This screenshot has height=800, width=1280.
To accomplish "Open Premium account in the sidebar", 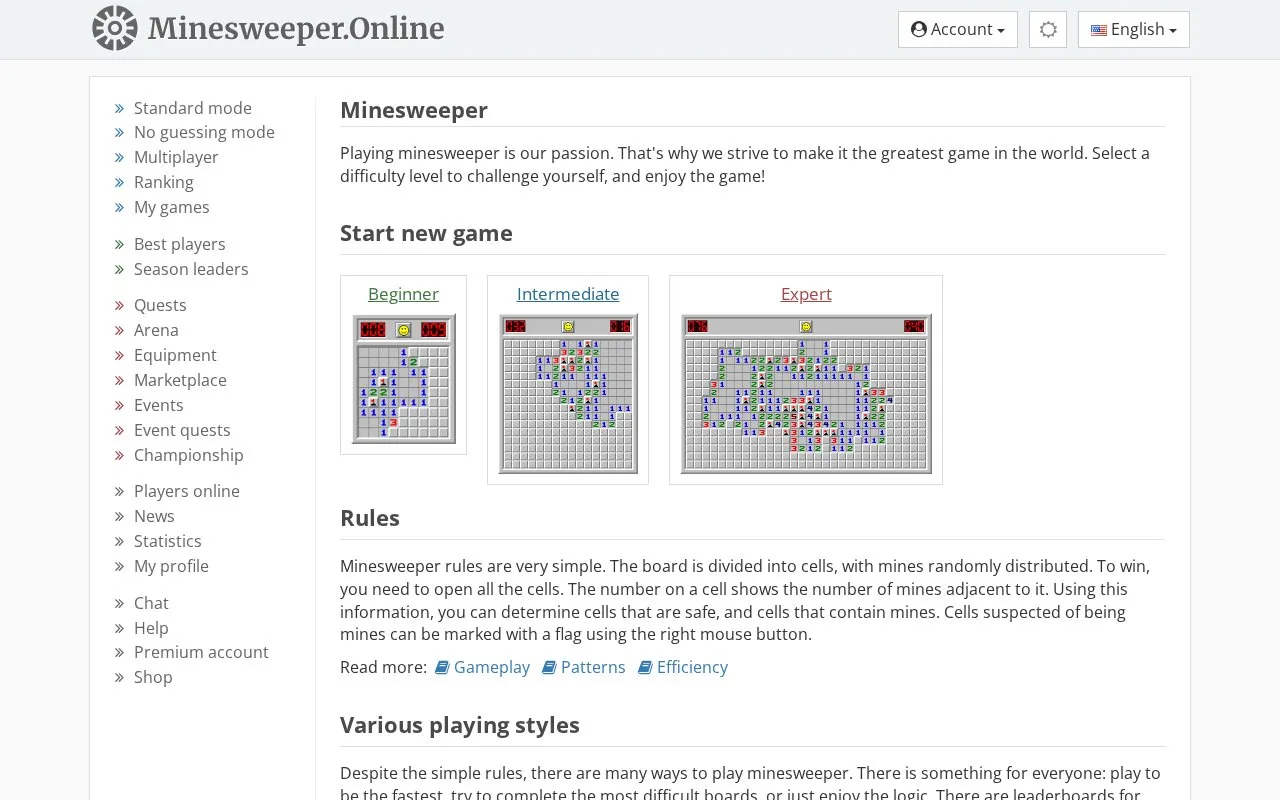I will pos(201,652).
